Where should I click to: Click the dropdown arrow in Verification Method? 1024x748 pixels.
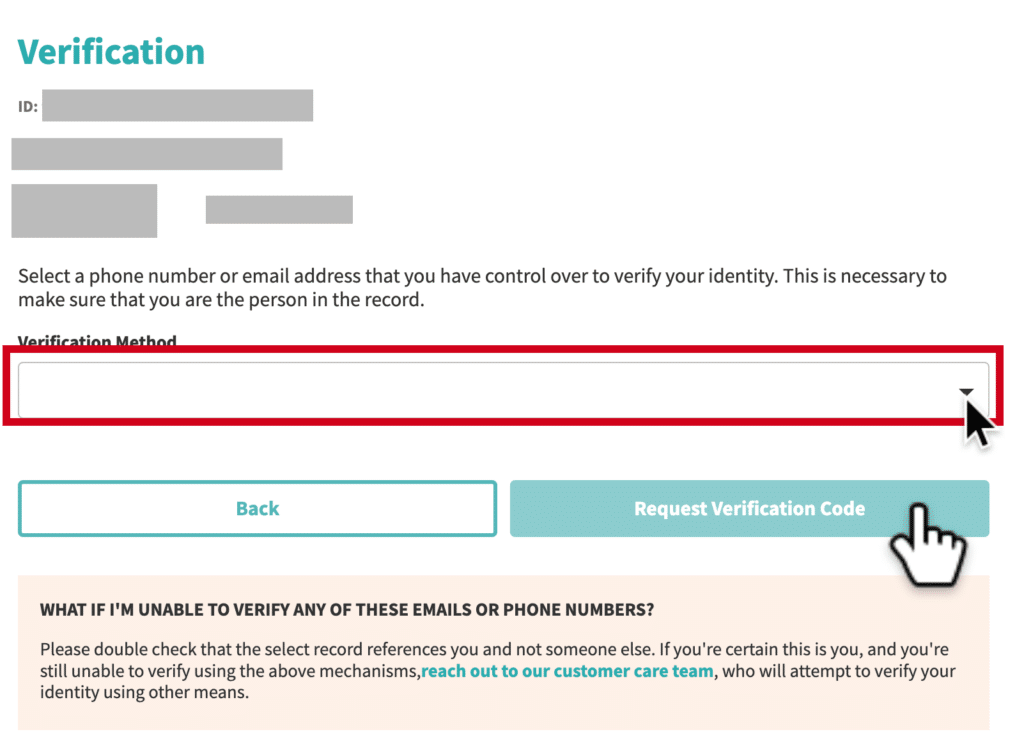point(966,392)
